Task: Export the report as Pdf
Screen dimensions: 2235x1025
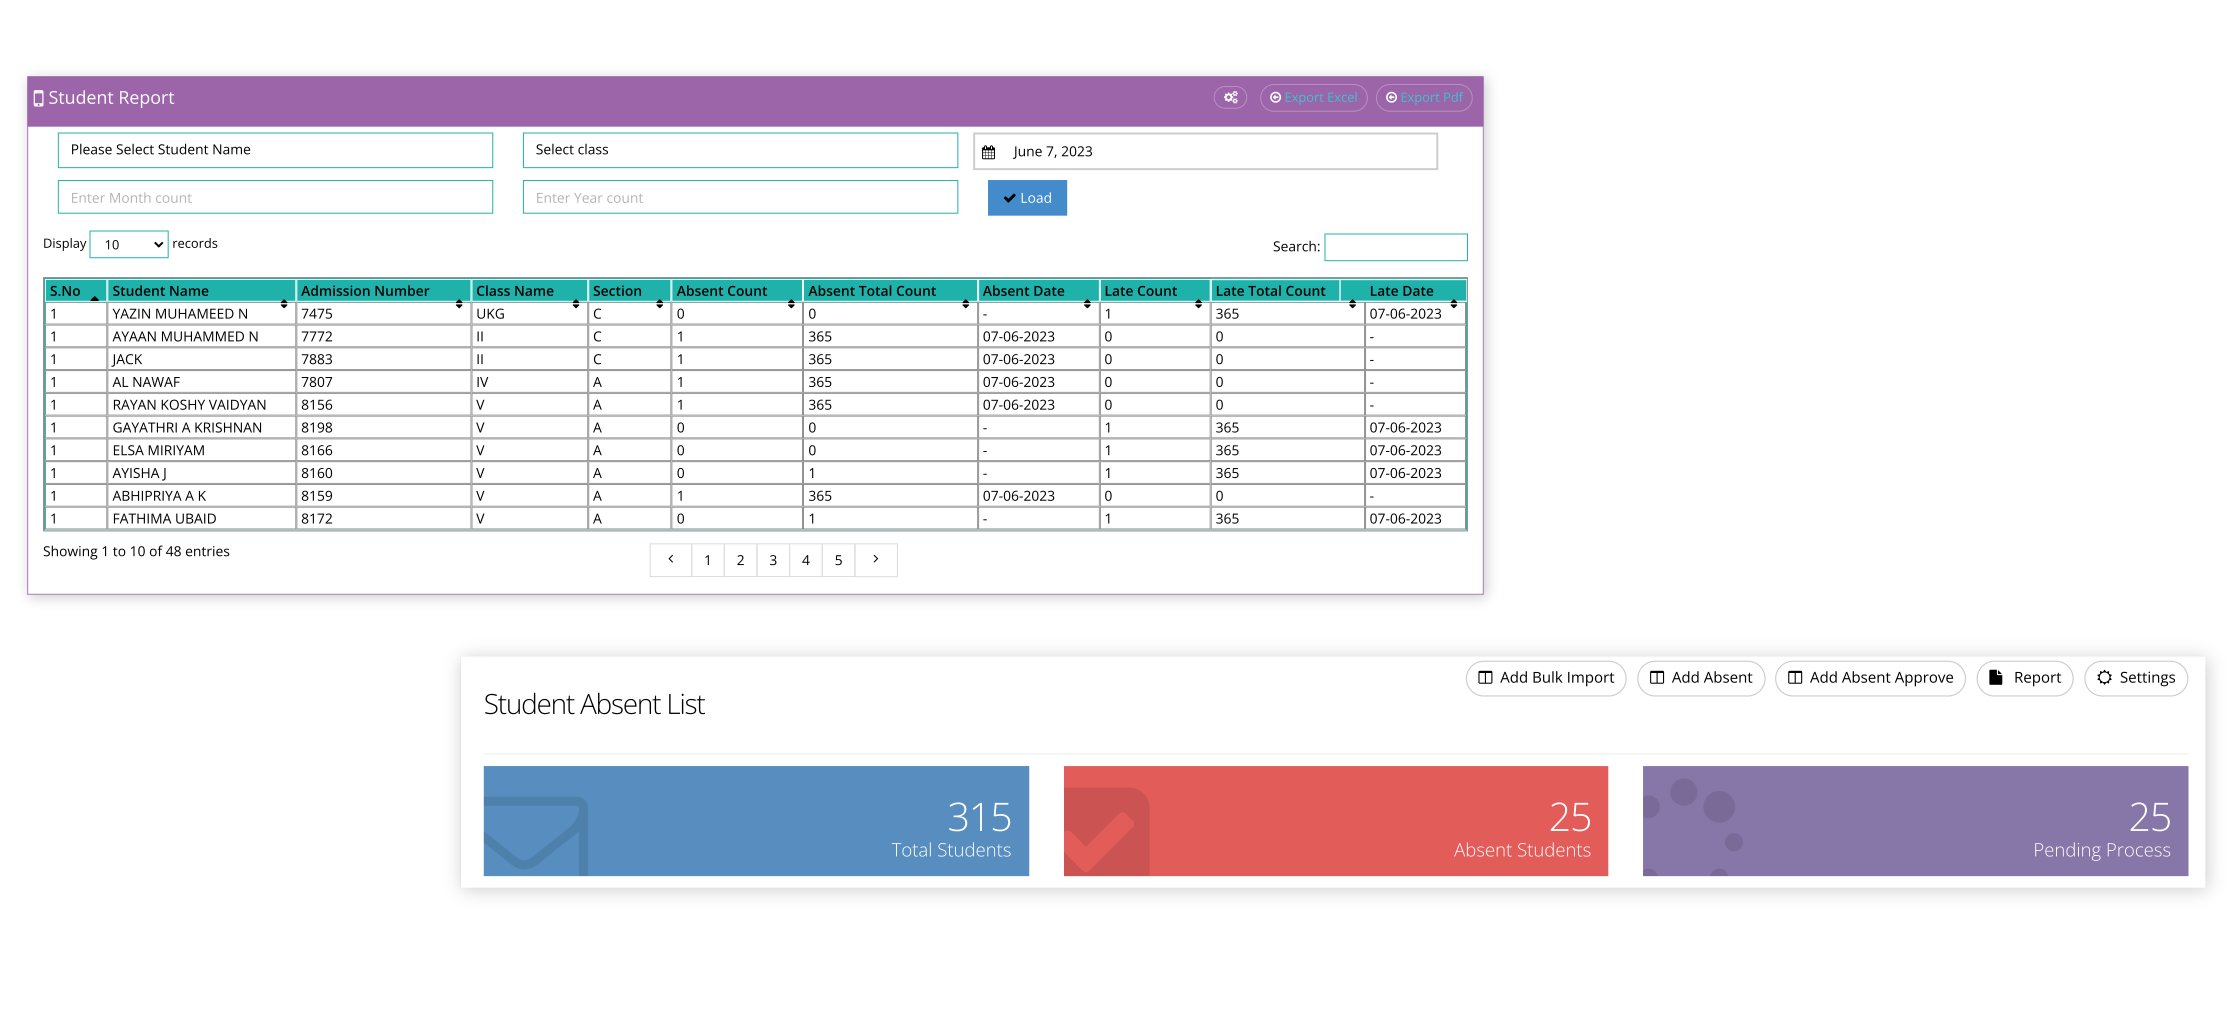Action: click(1423, 98)
